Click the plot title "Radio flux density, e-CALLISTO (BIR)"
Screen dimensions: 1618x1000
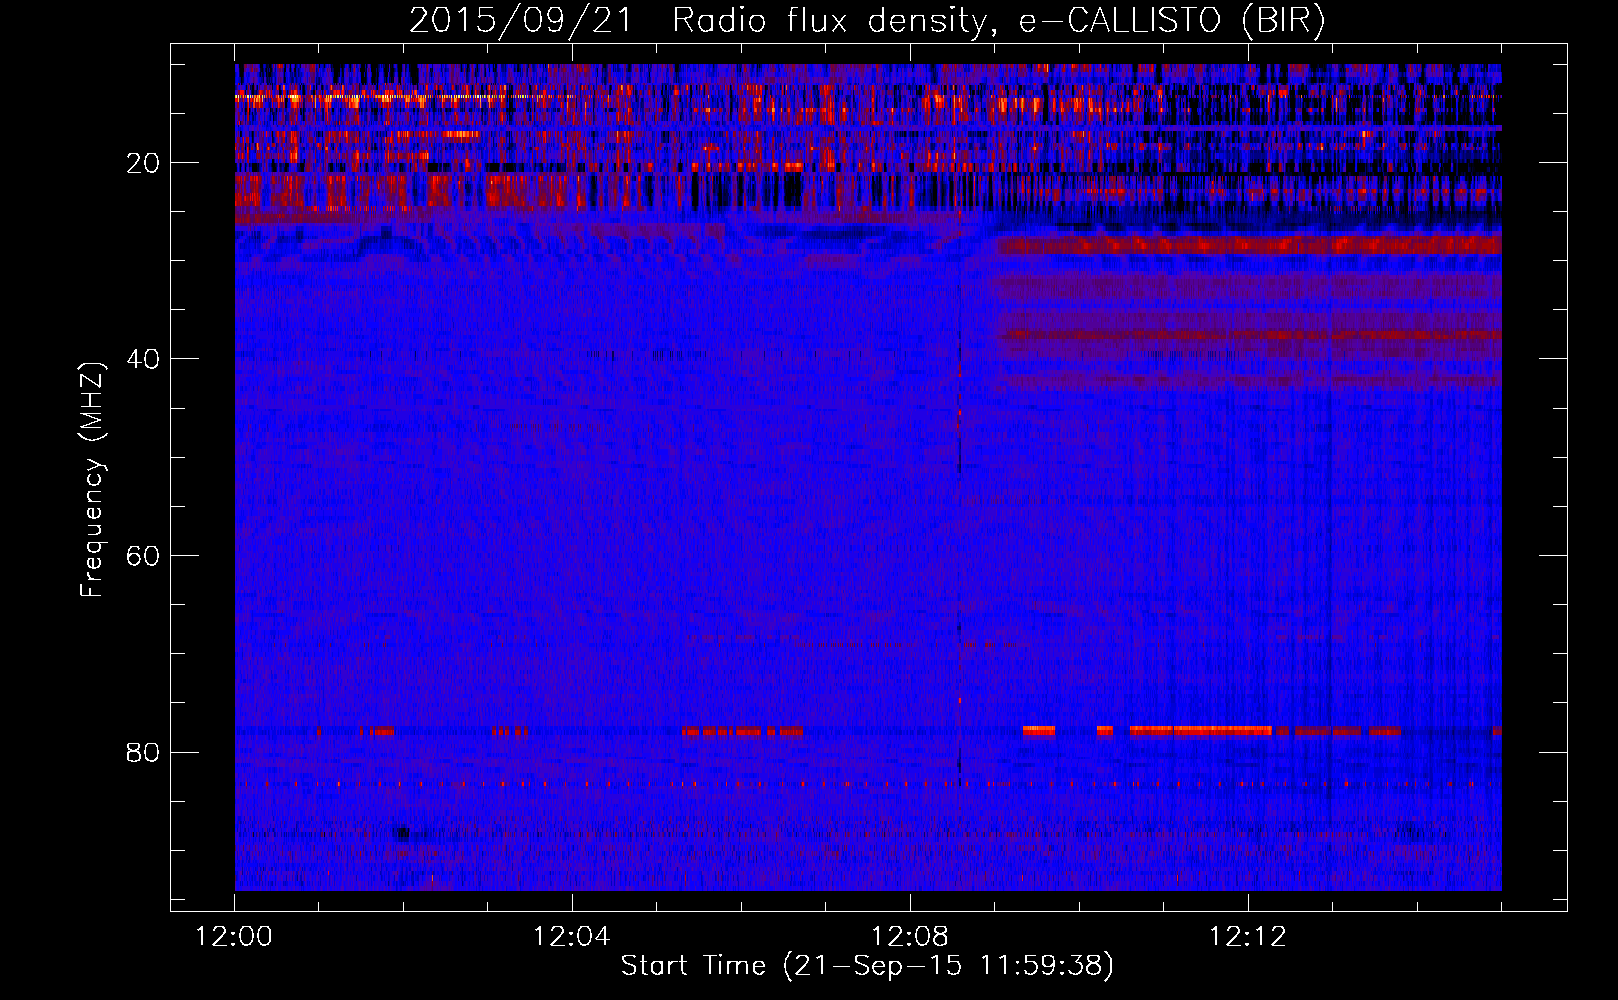click(x=998, y=21)
